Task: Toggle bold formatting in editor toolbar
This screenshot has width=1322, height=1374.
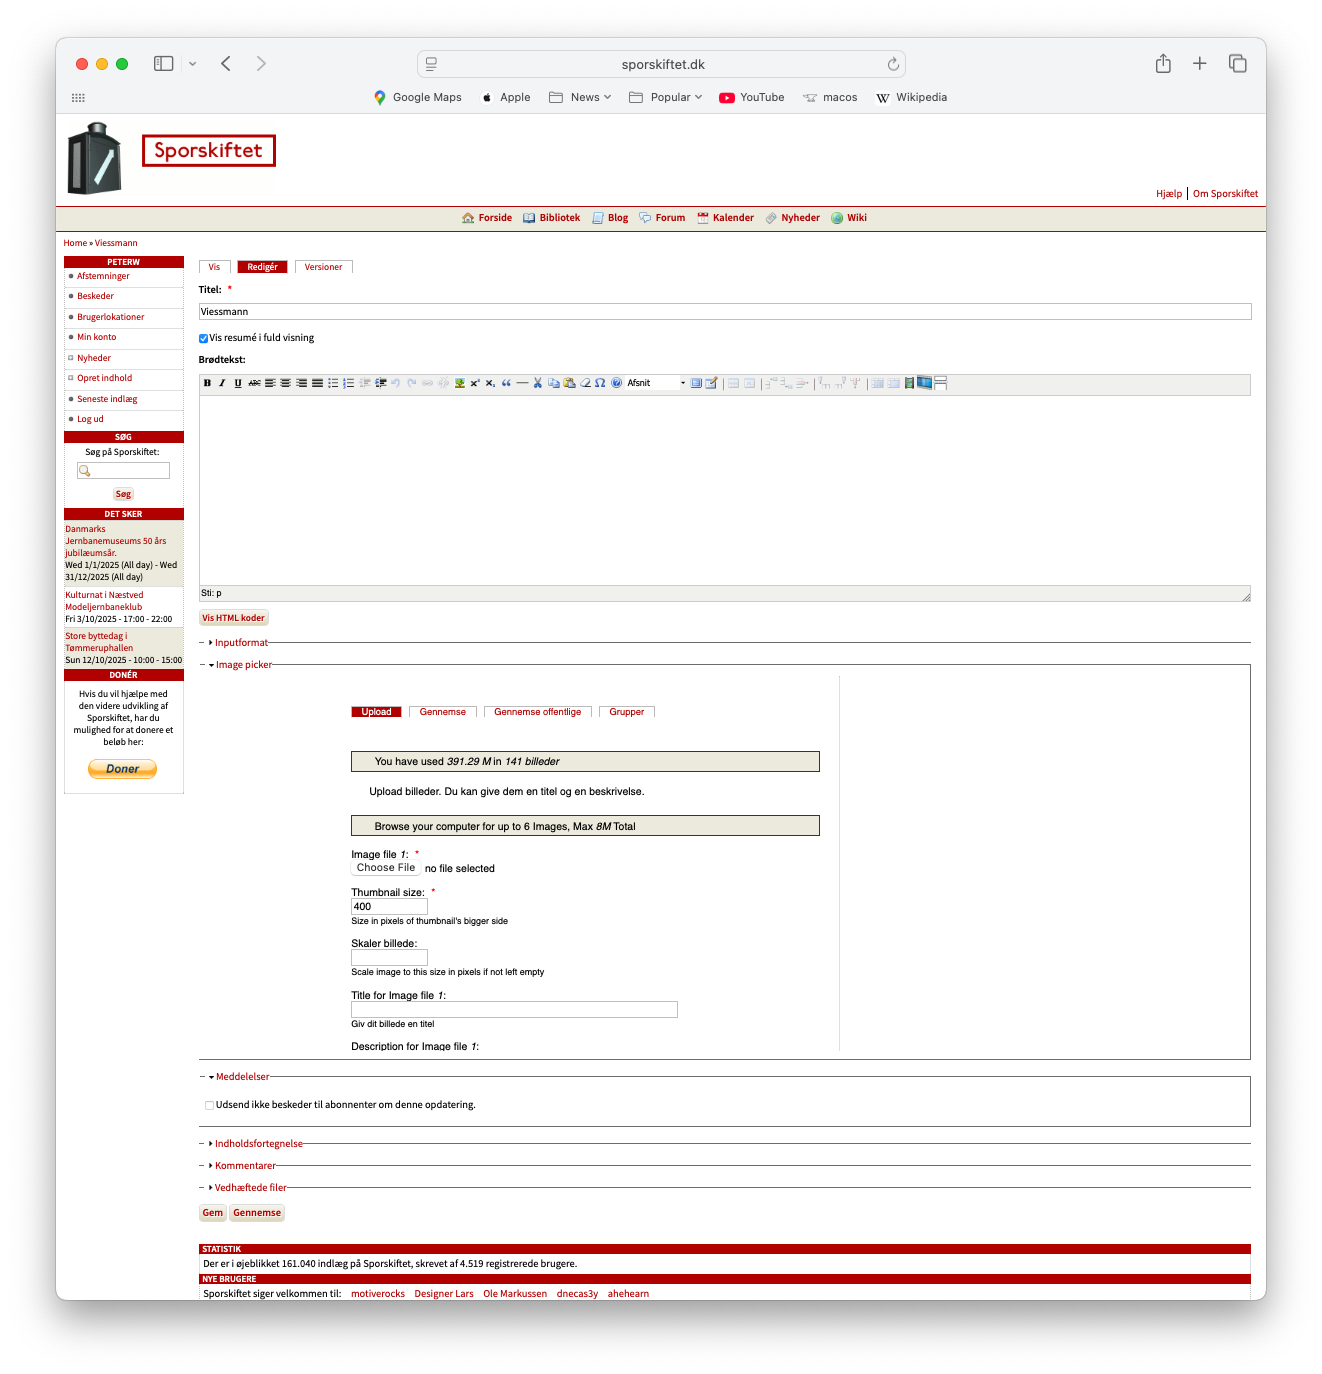Action: coord(207,383)
